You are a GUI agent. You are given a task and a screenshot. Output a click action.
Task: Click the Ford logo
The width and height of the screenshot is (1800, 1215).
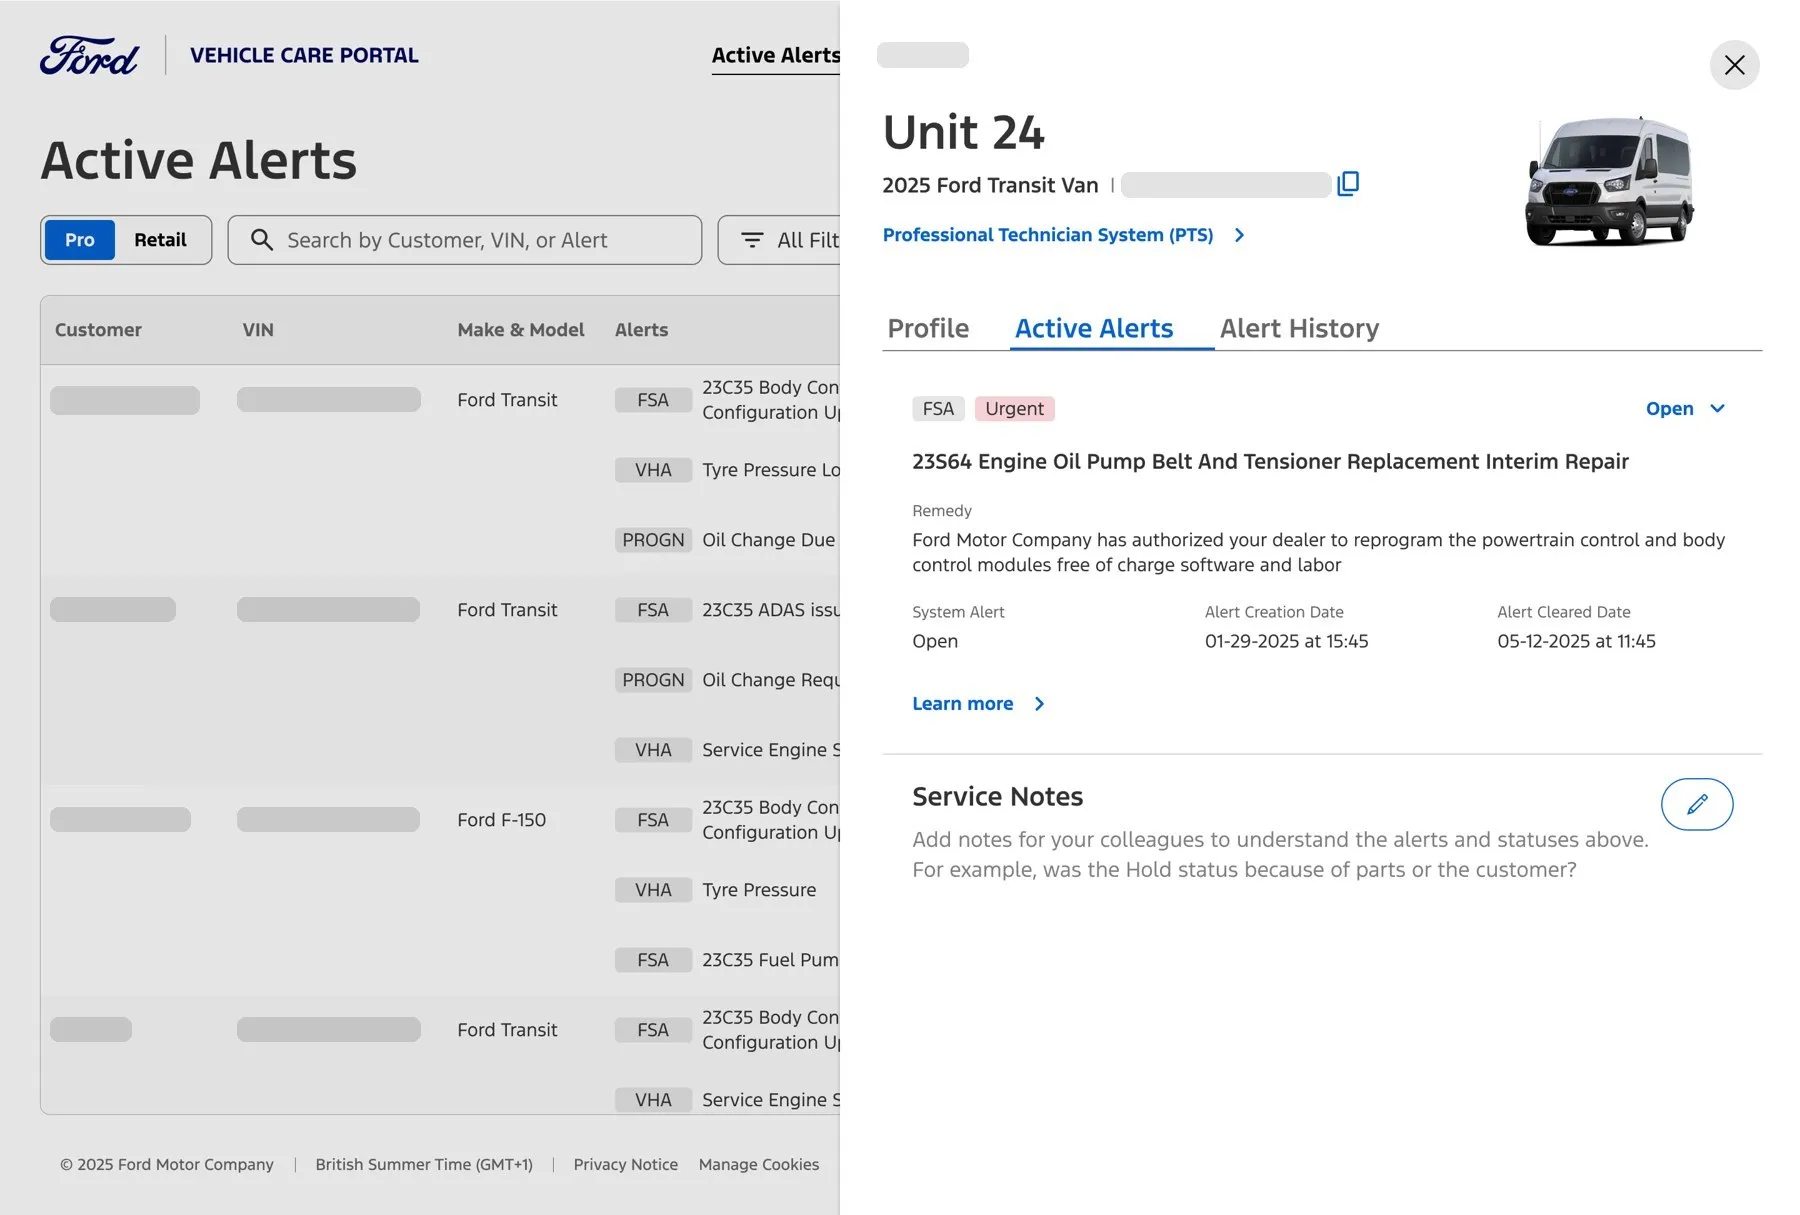tap(90, 56)
